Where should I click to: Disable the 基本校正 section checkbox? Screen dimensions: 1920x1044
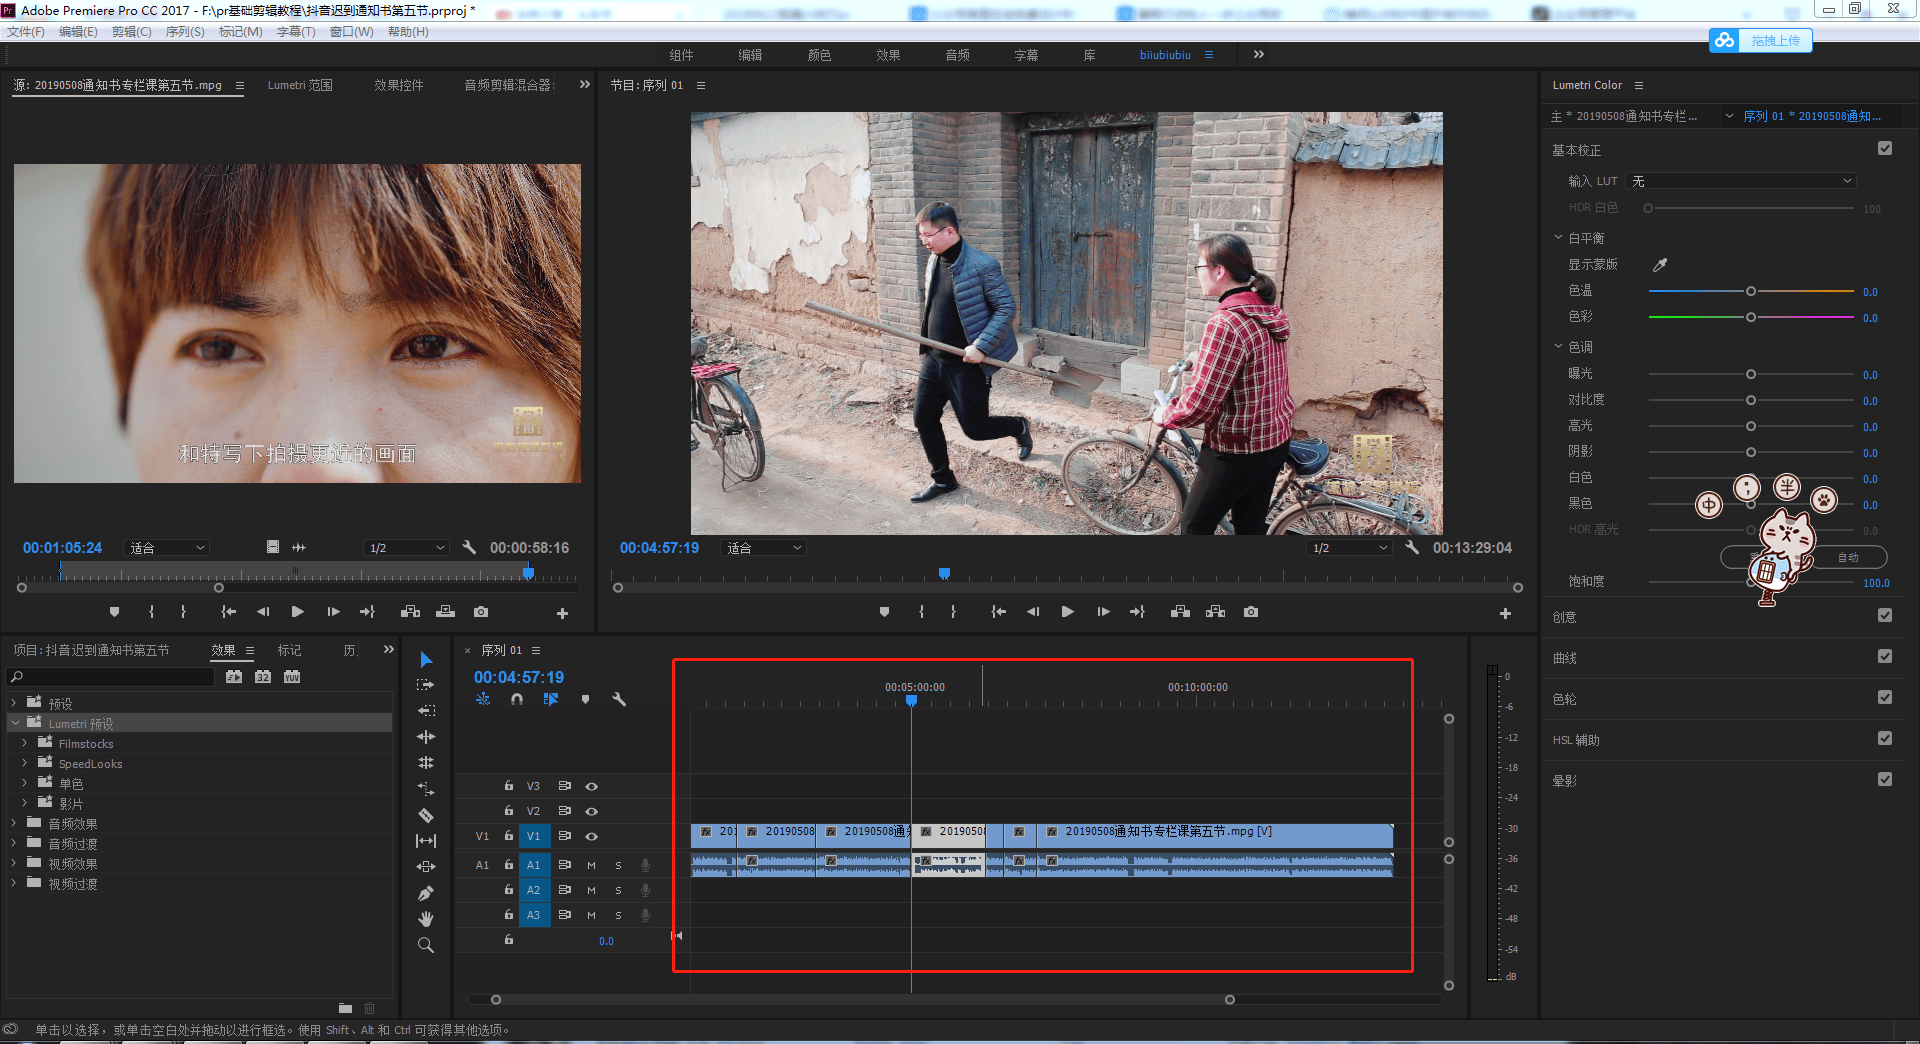[1885, 149]
